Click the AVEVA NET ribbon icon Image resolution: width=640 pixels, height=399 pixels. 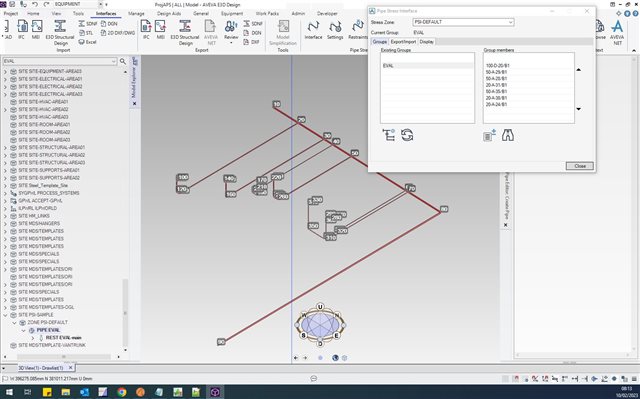[x=617, y=32]
